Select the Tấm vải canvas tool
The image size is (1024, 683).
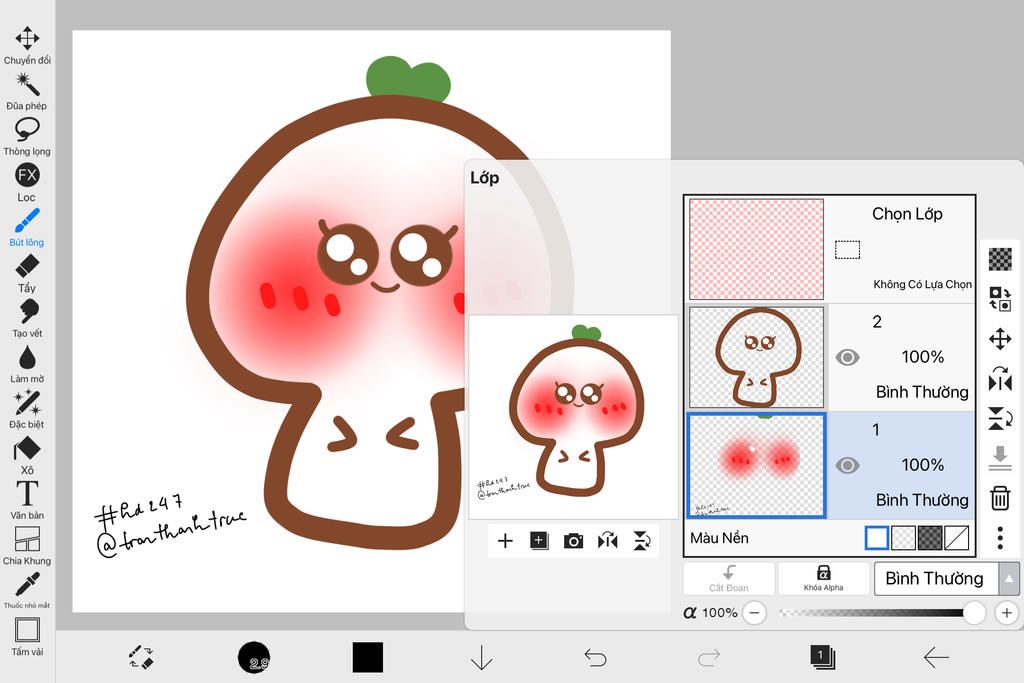click(x=27, y=637)
